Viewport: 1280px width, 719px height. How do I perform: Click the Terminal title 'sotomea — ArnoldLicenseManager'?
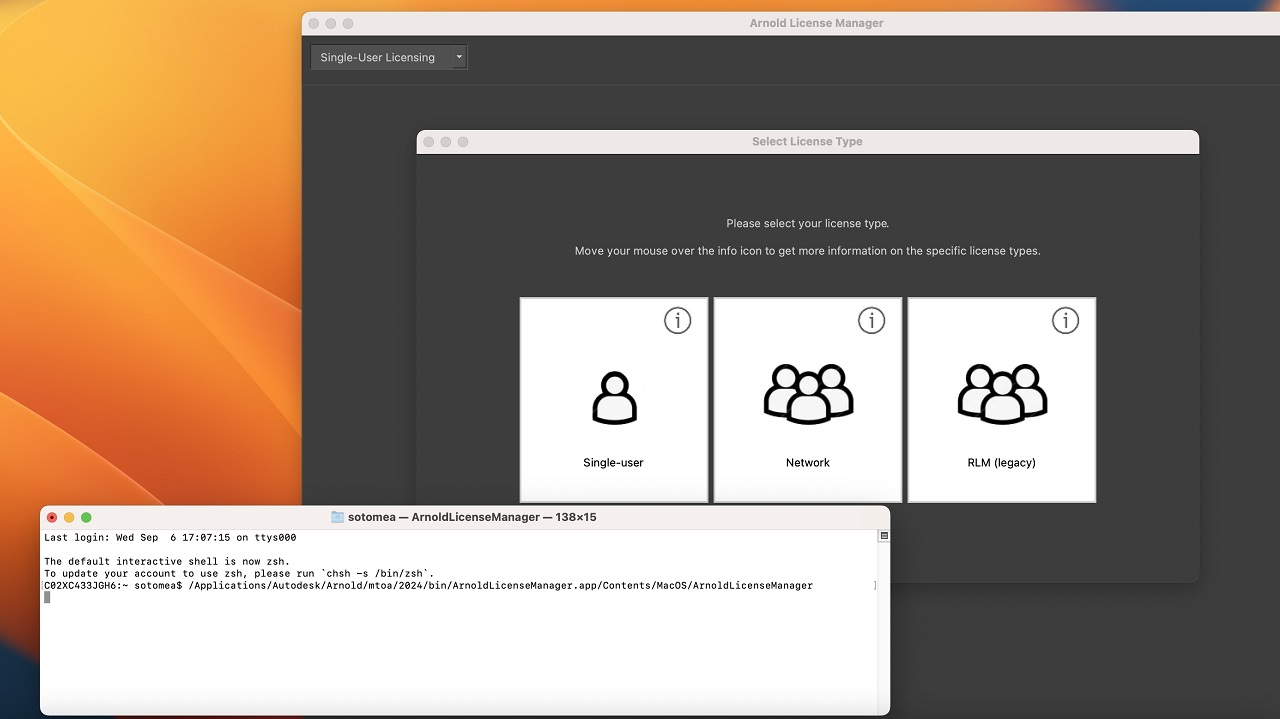click(x=472, y=517)
